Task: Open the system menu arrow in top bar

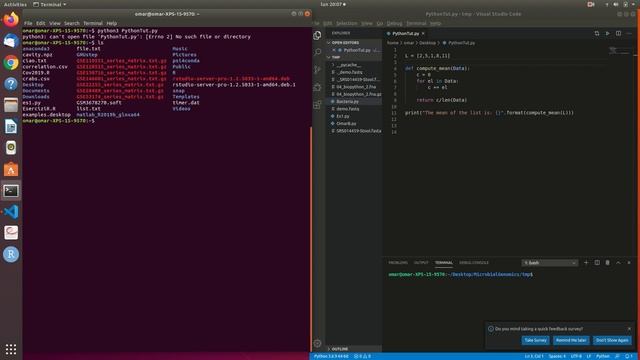Action: [634, 4]
